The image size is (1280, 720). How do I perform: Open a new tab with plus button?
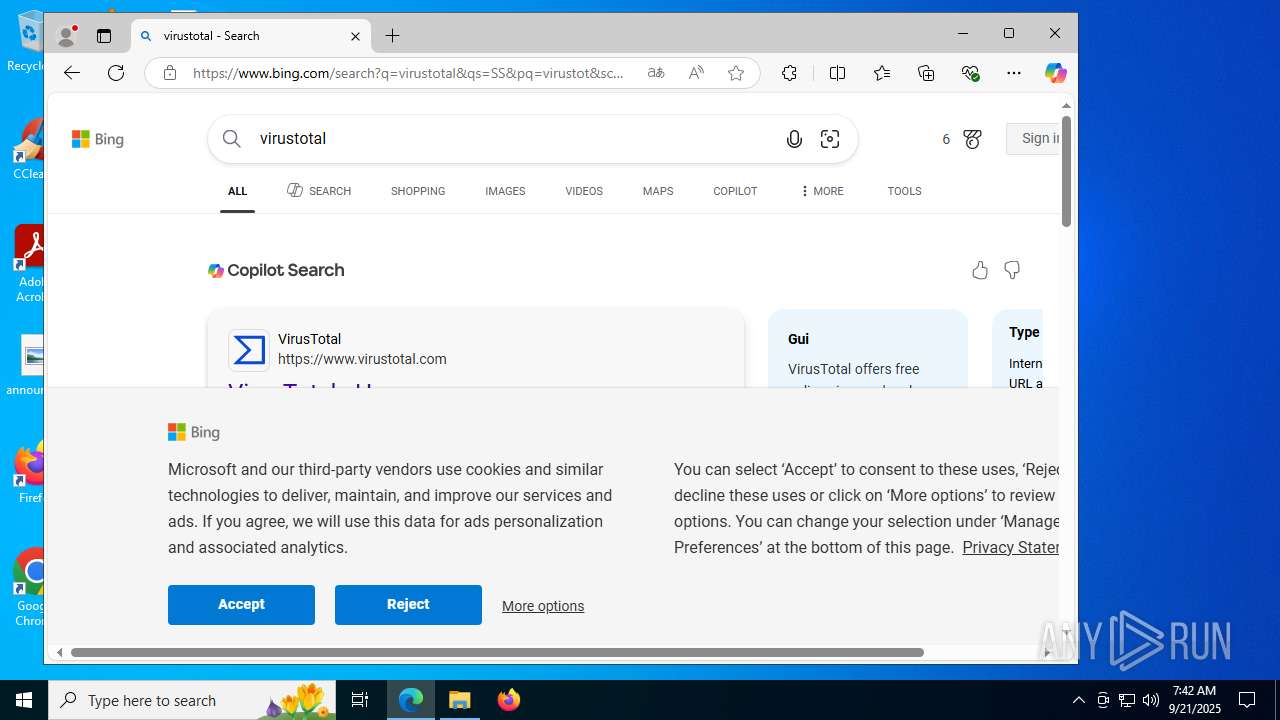(x=393, y=36)
